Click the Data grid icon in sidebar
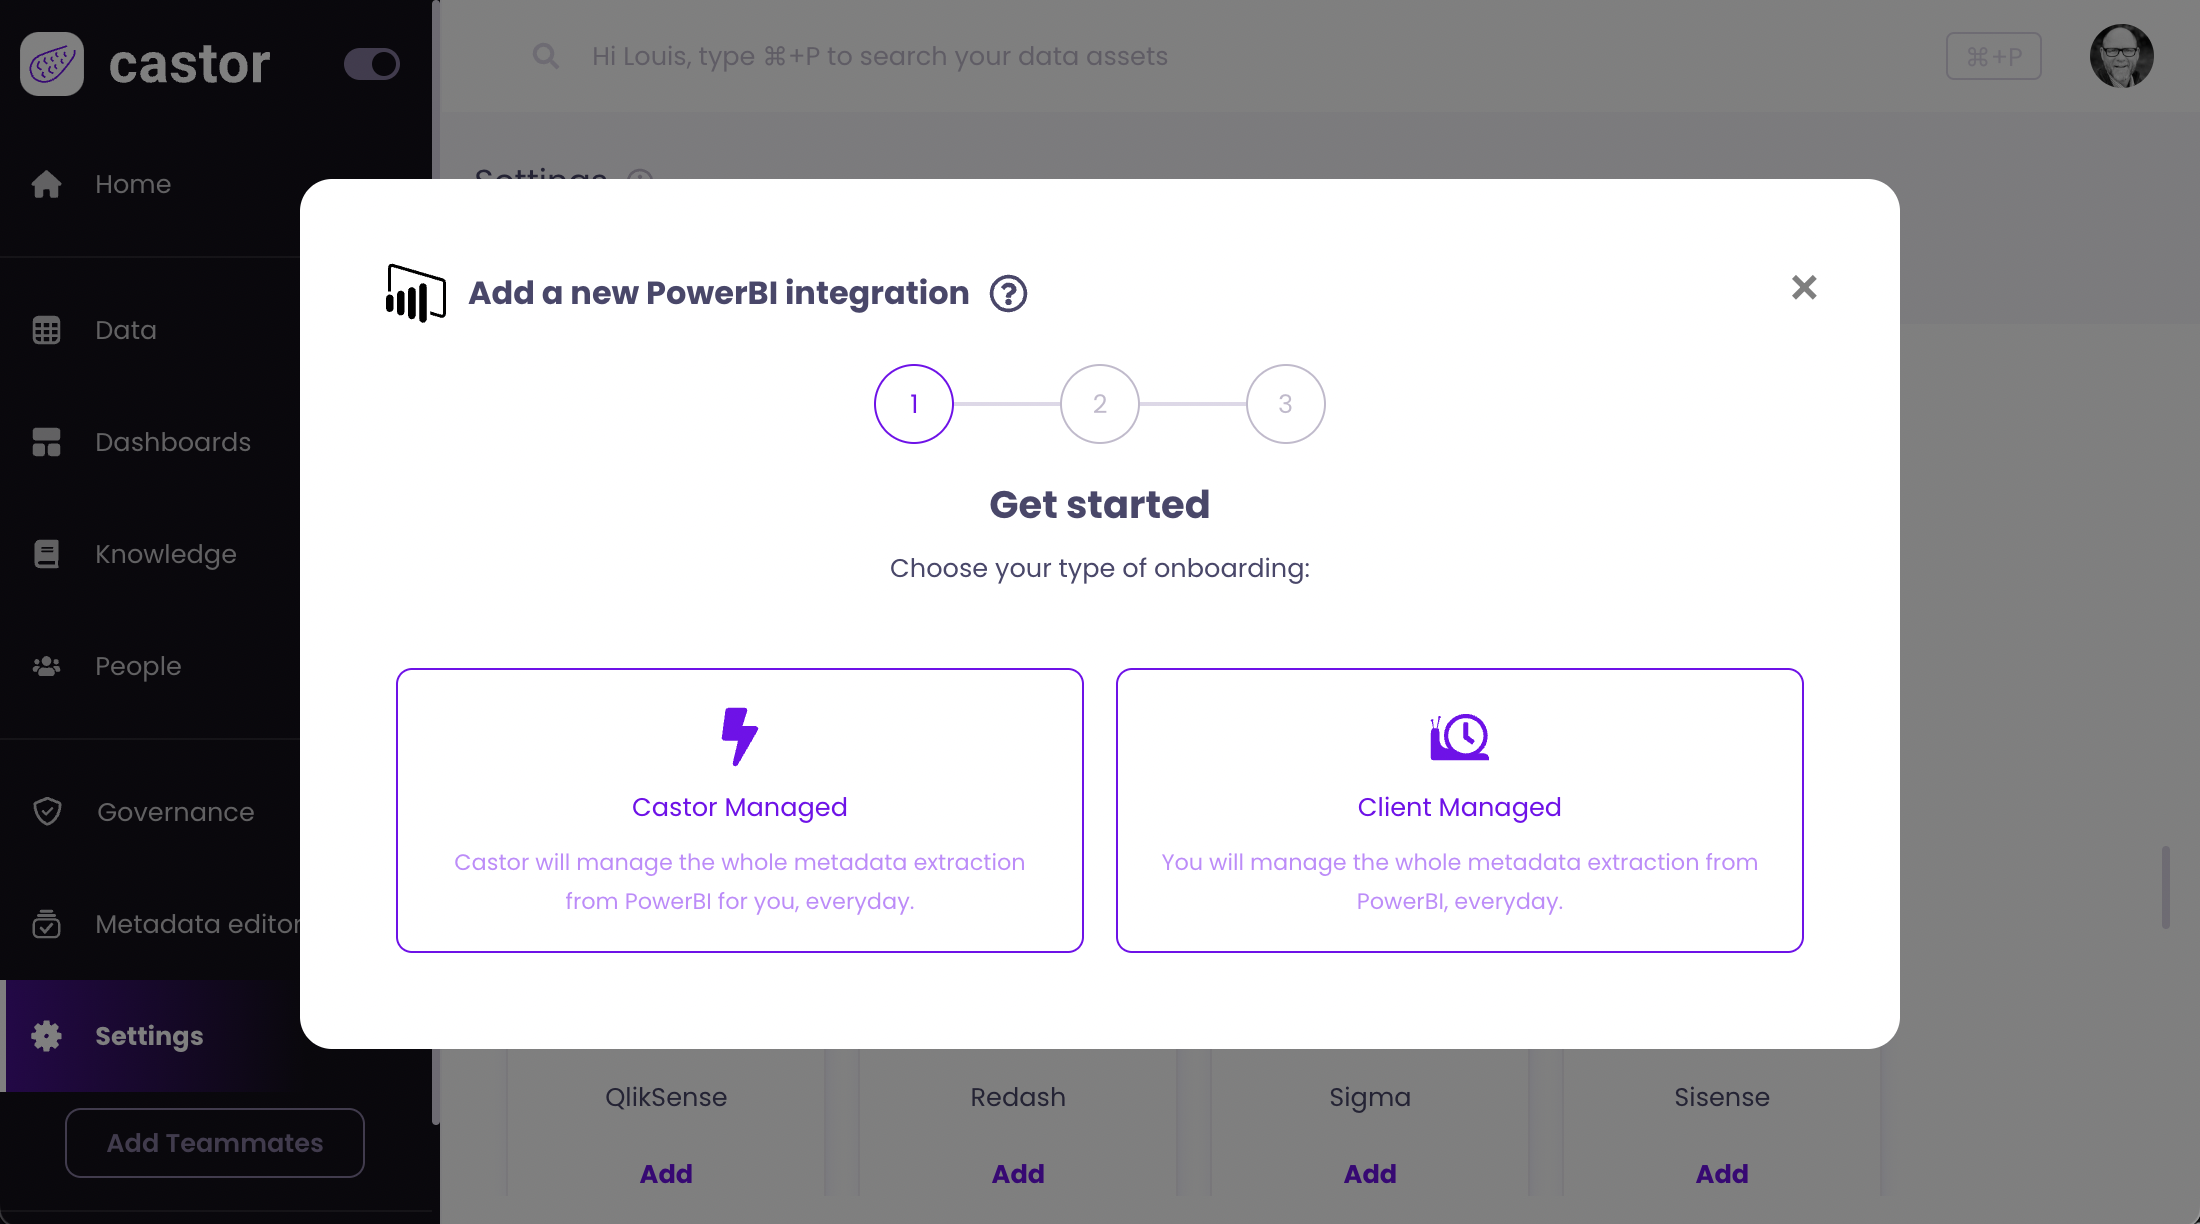Image resolution: width=2200 pixels, height=1224 pixels. coord(47,330)
